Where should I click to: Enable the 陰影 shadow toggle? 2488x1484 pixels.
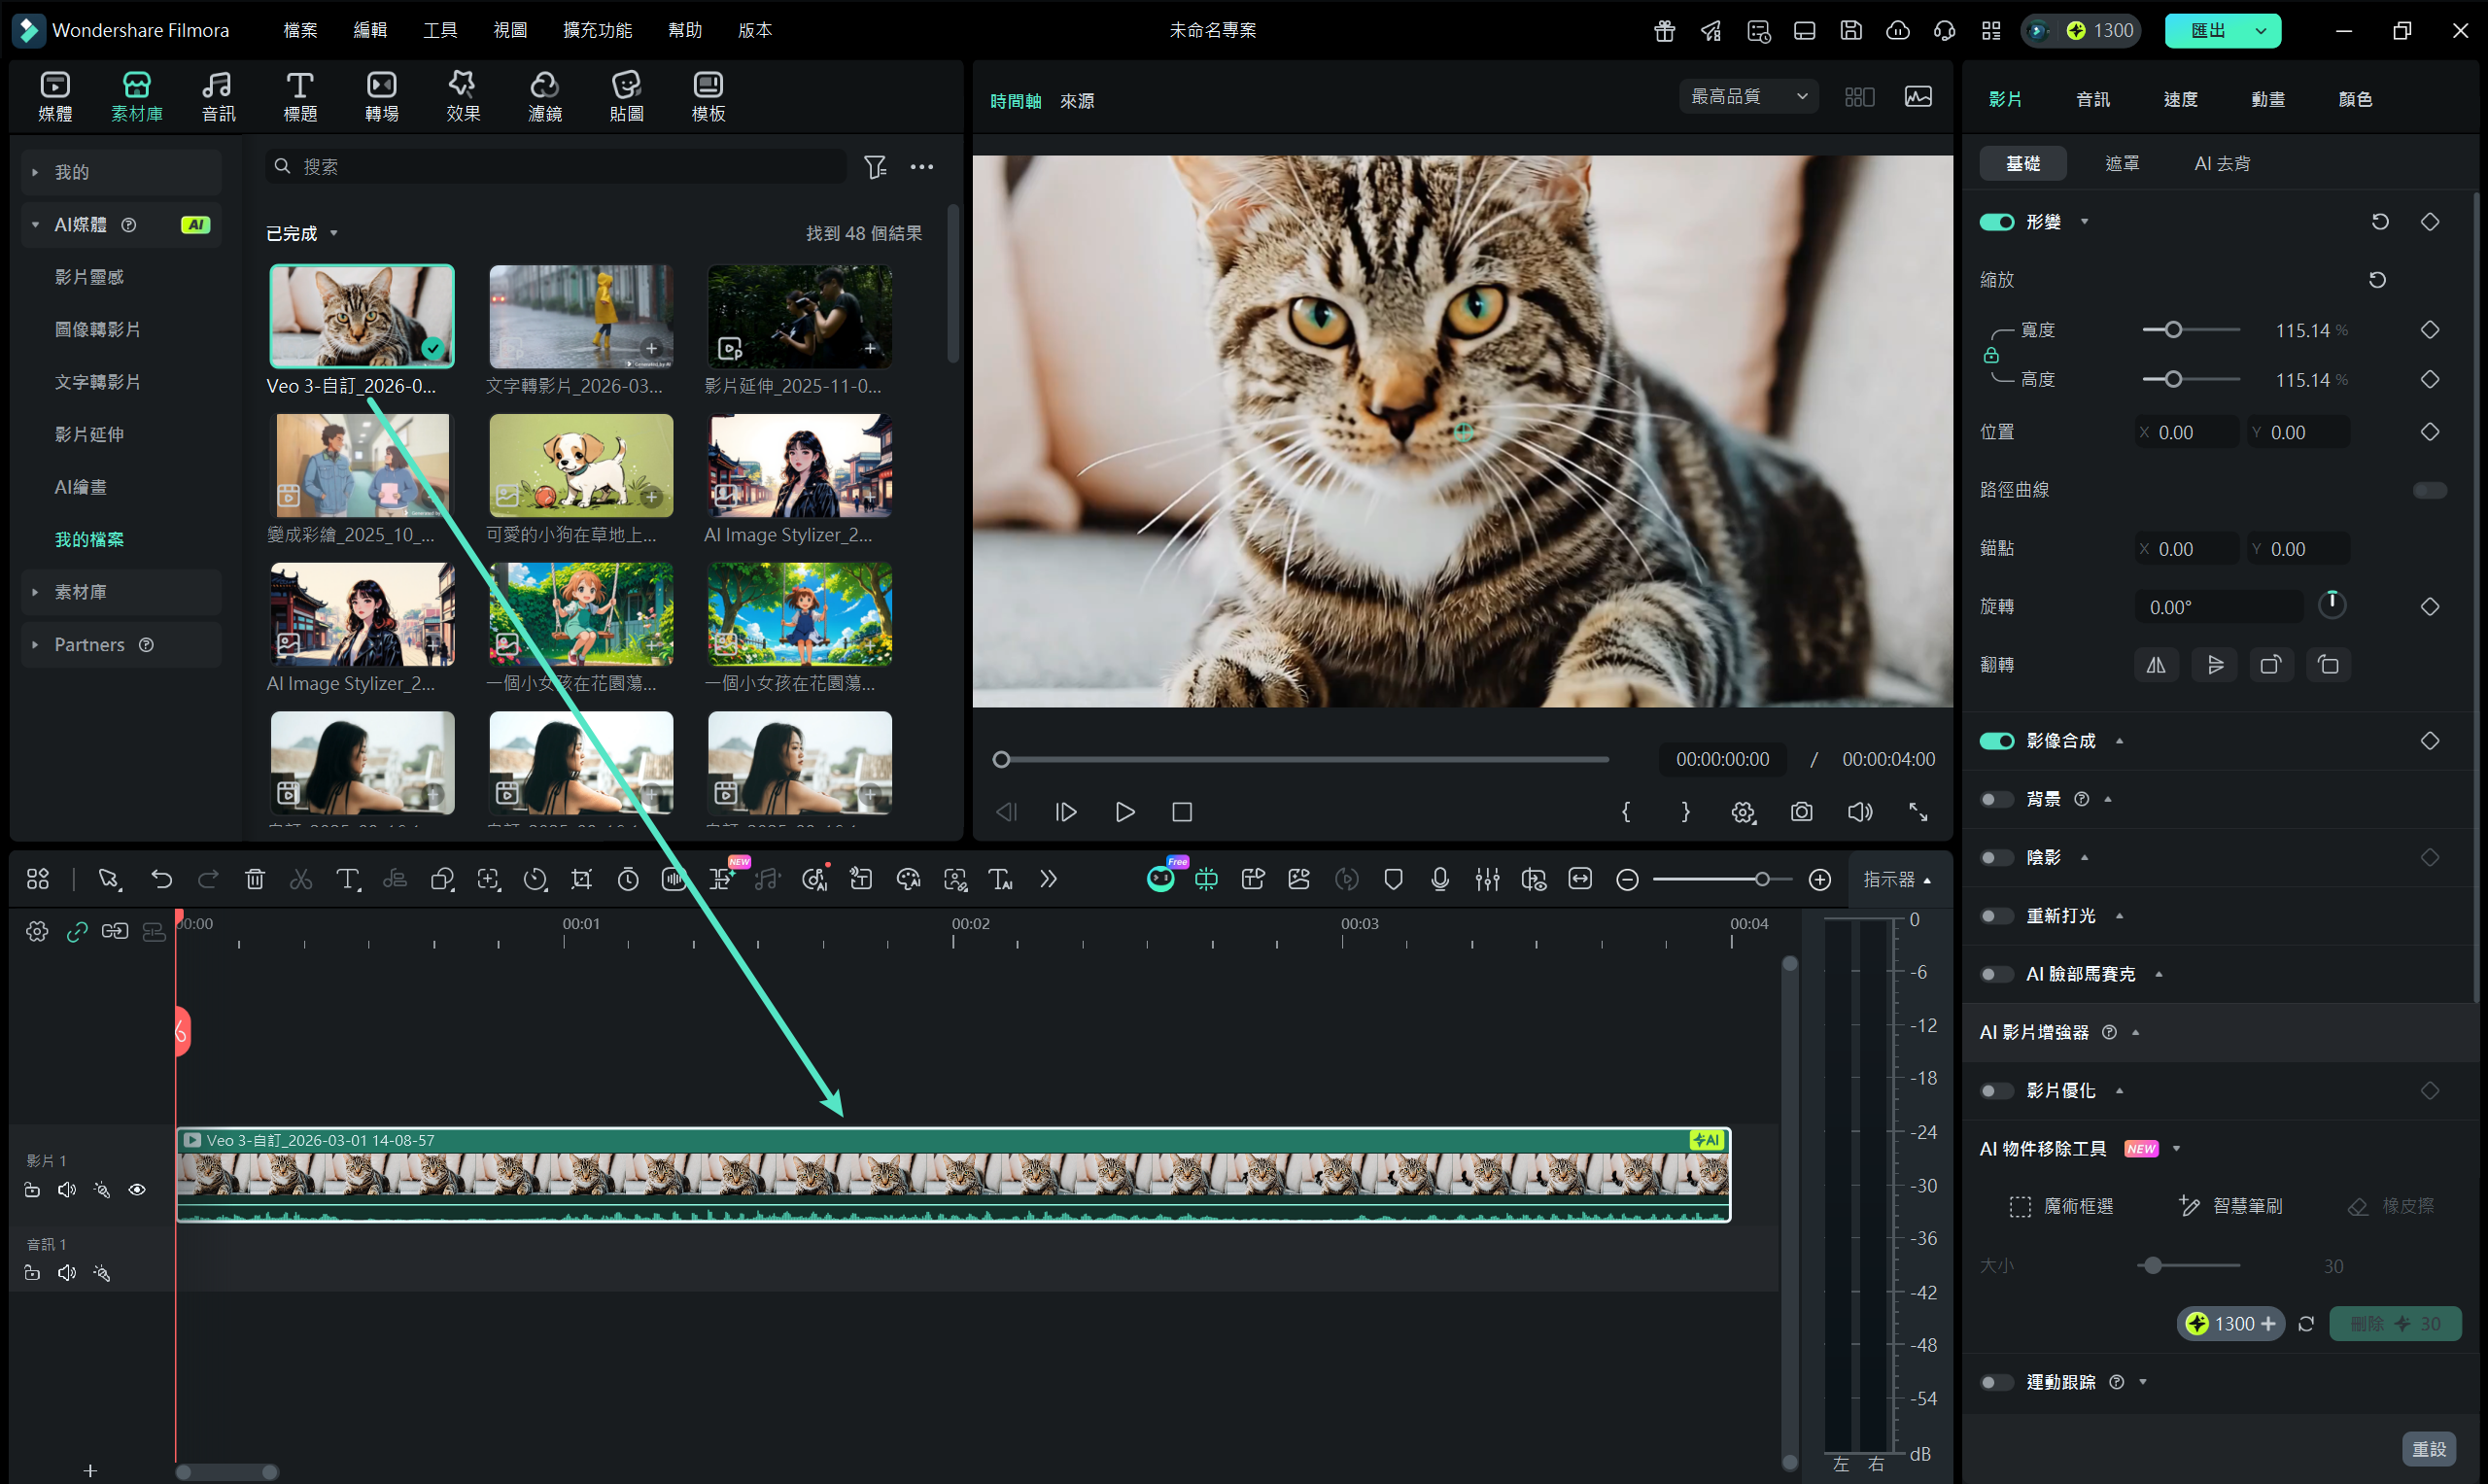[x=1997, y=858]
